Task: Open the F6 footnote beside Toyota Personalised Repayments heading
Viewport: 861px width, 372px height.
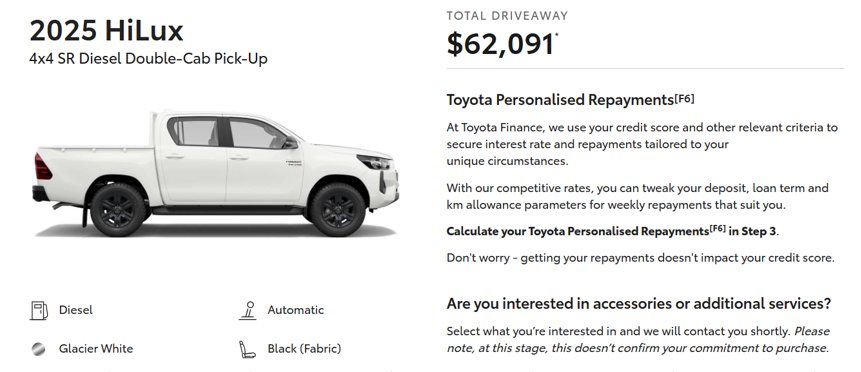Action: (684, 99)
